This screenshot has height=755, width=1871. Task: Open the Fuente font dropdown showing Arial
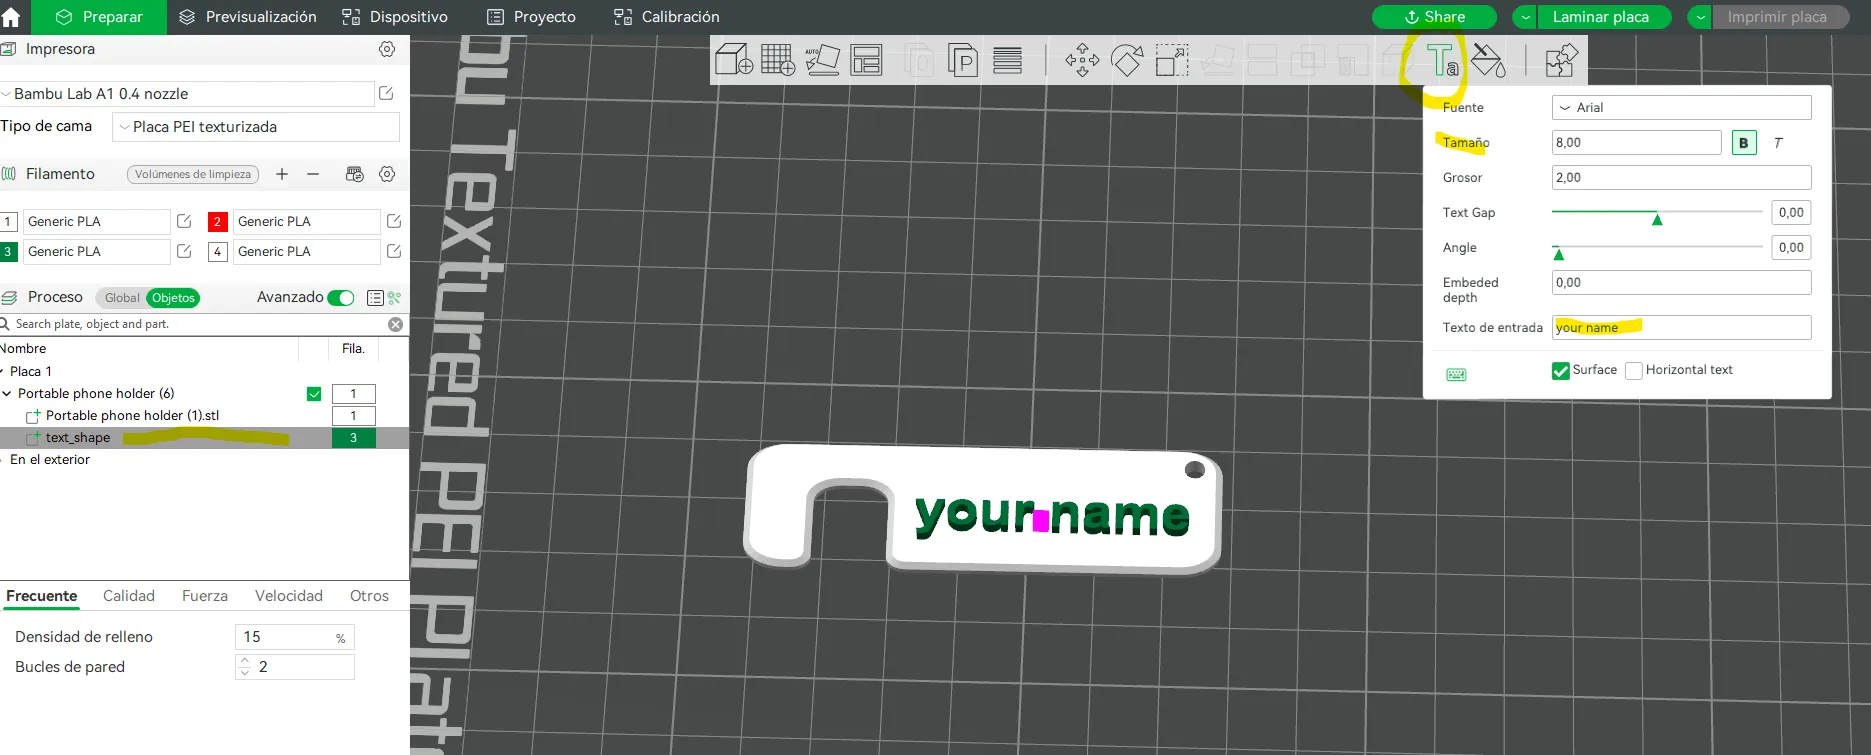pos(1682,108)
